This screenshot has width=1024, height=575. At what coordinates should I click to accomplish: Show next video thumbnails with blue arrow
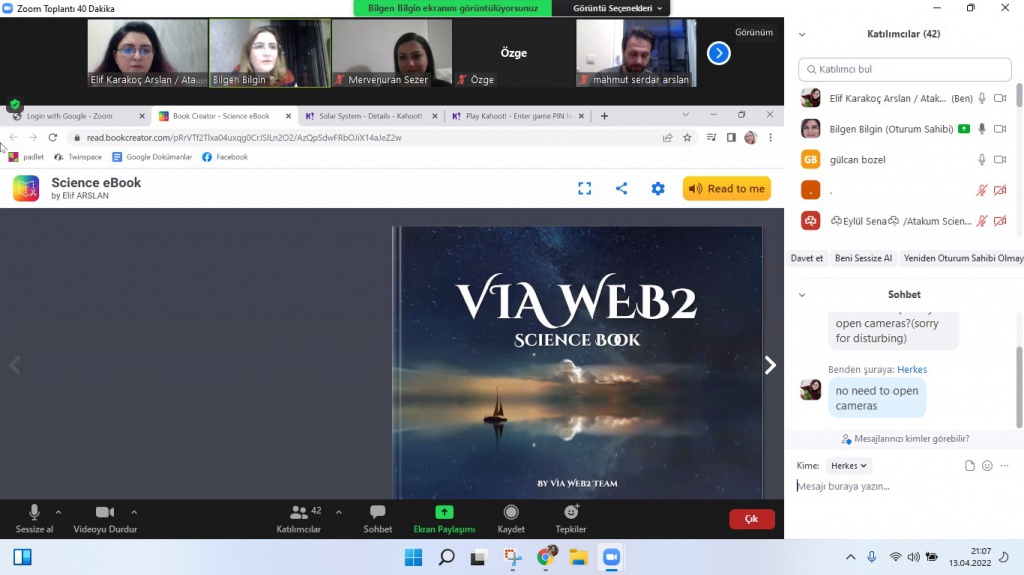(718, 53)
